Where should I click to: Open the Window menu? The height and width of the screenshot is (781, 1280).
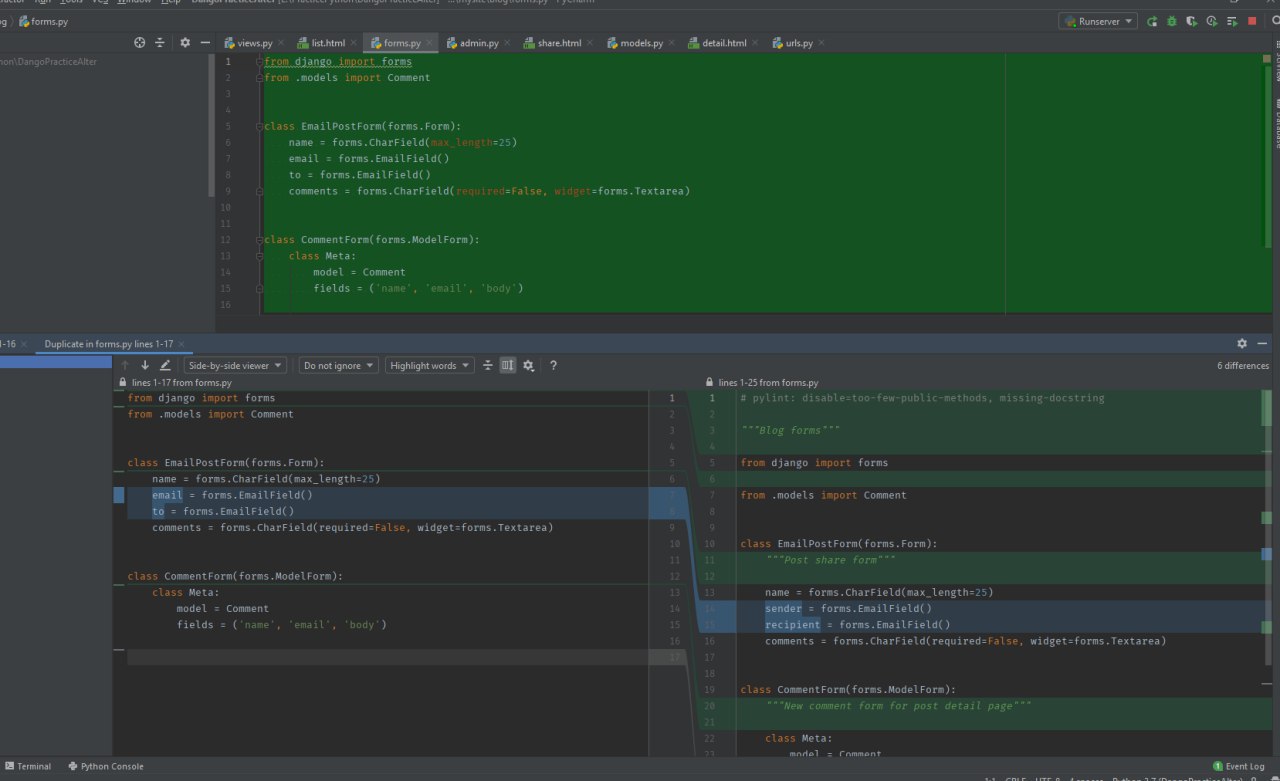(x=134, y=2)
